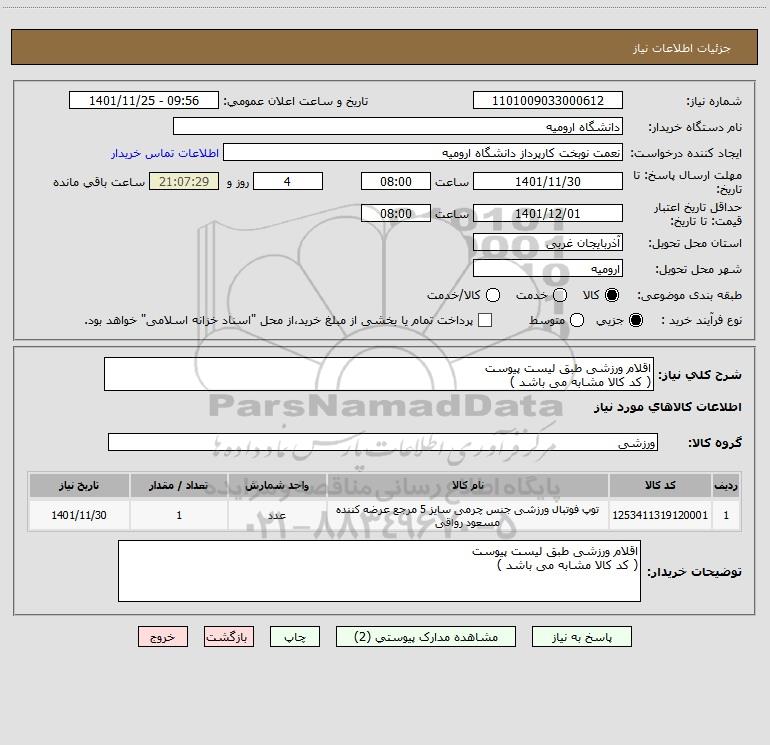Click the واحد شمارش column header
The image size is (770, 745).
click(277, 485)
